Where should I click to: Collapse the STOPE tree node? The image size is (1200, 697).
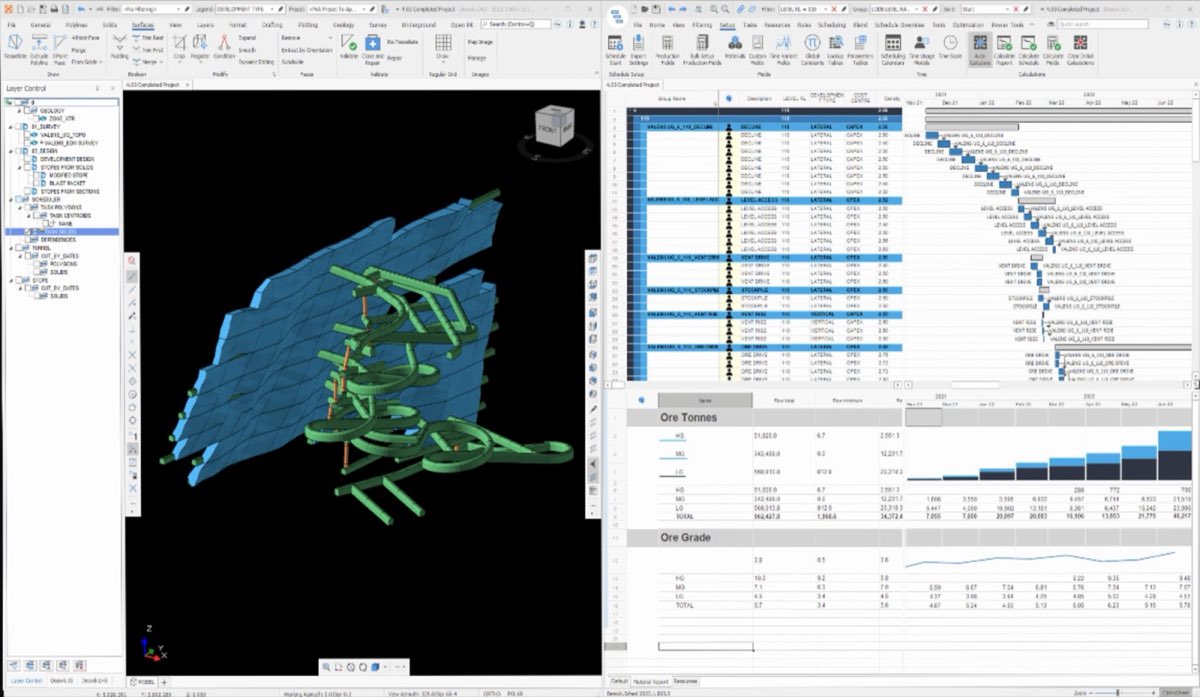click(x=9, y=279)
